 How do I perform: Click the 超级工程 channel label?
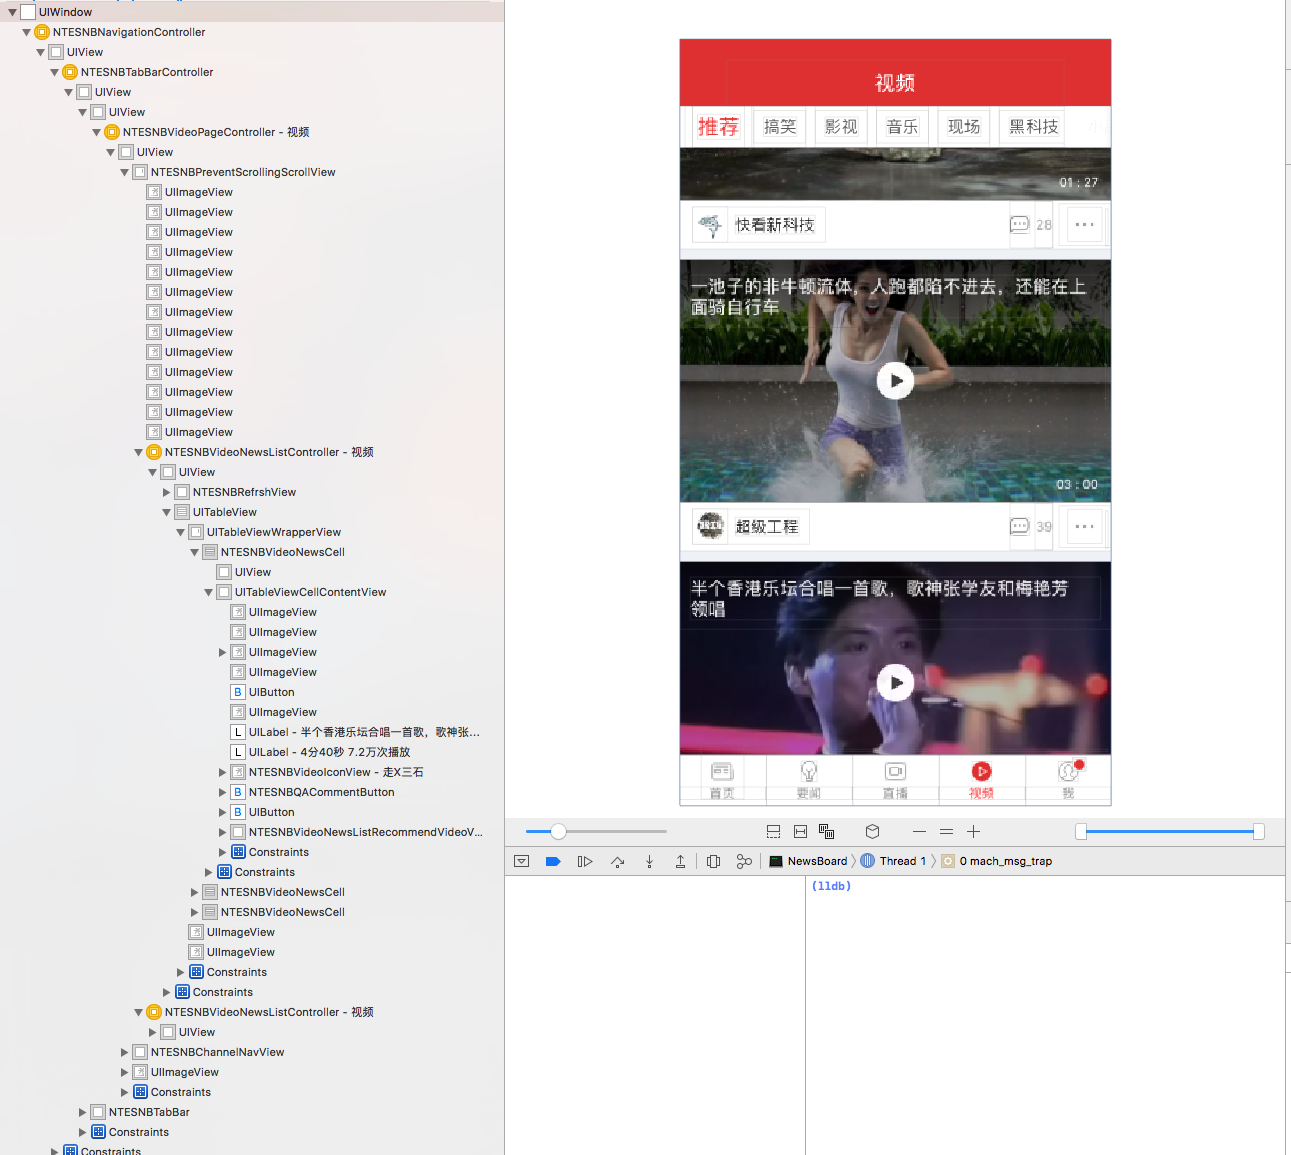point(767,527)
